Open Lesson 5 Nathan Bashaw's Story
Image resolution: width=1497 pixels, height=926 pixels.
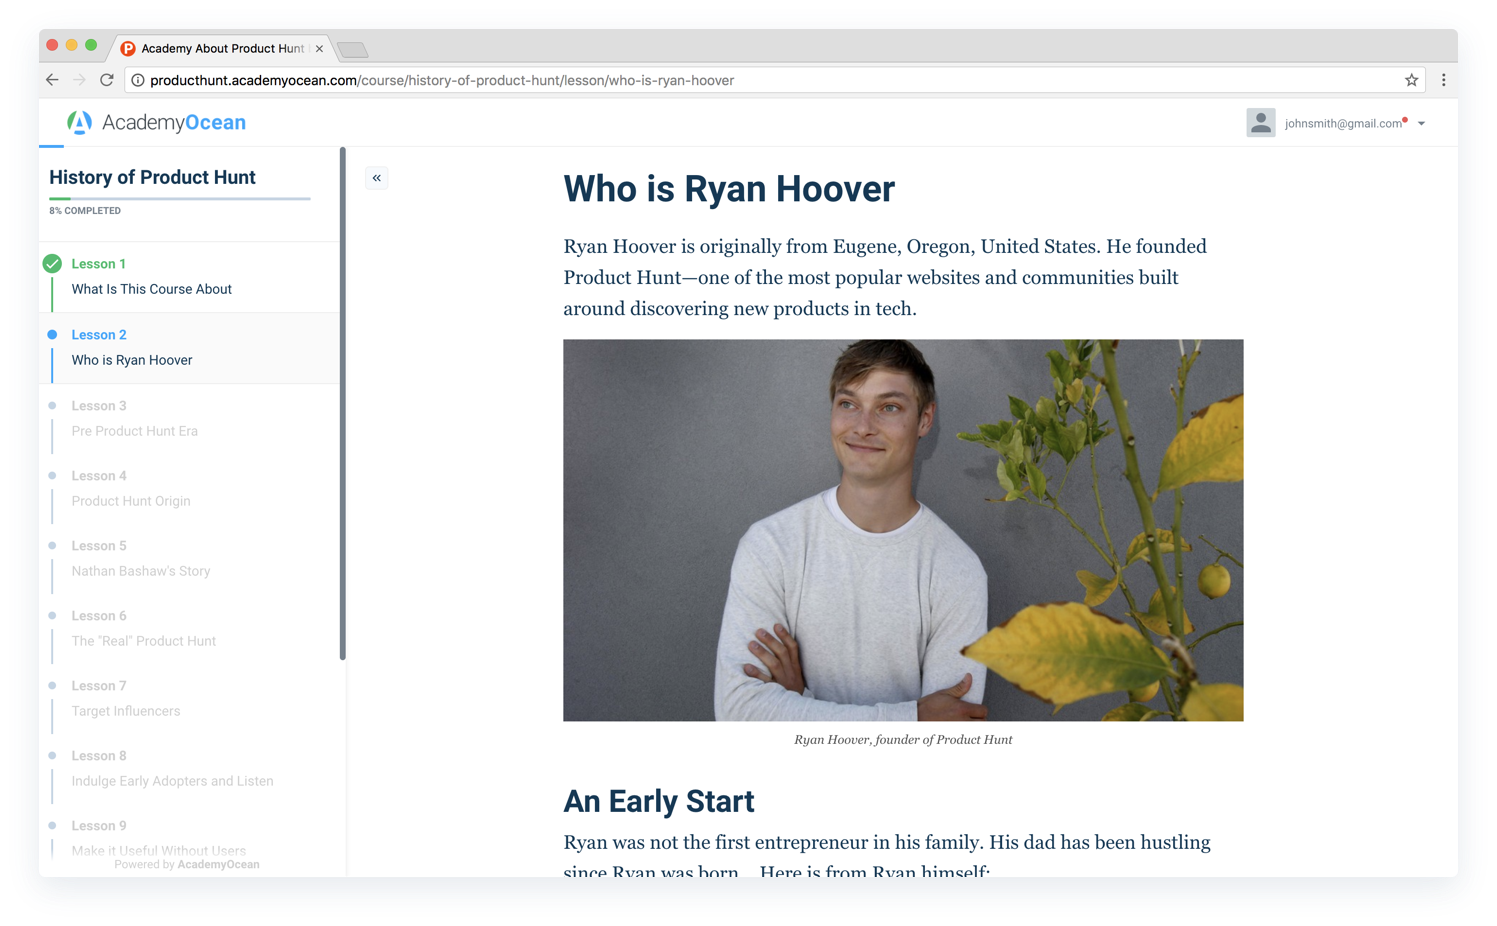point(190,559)
